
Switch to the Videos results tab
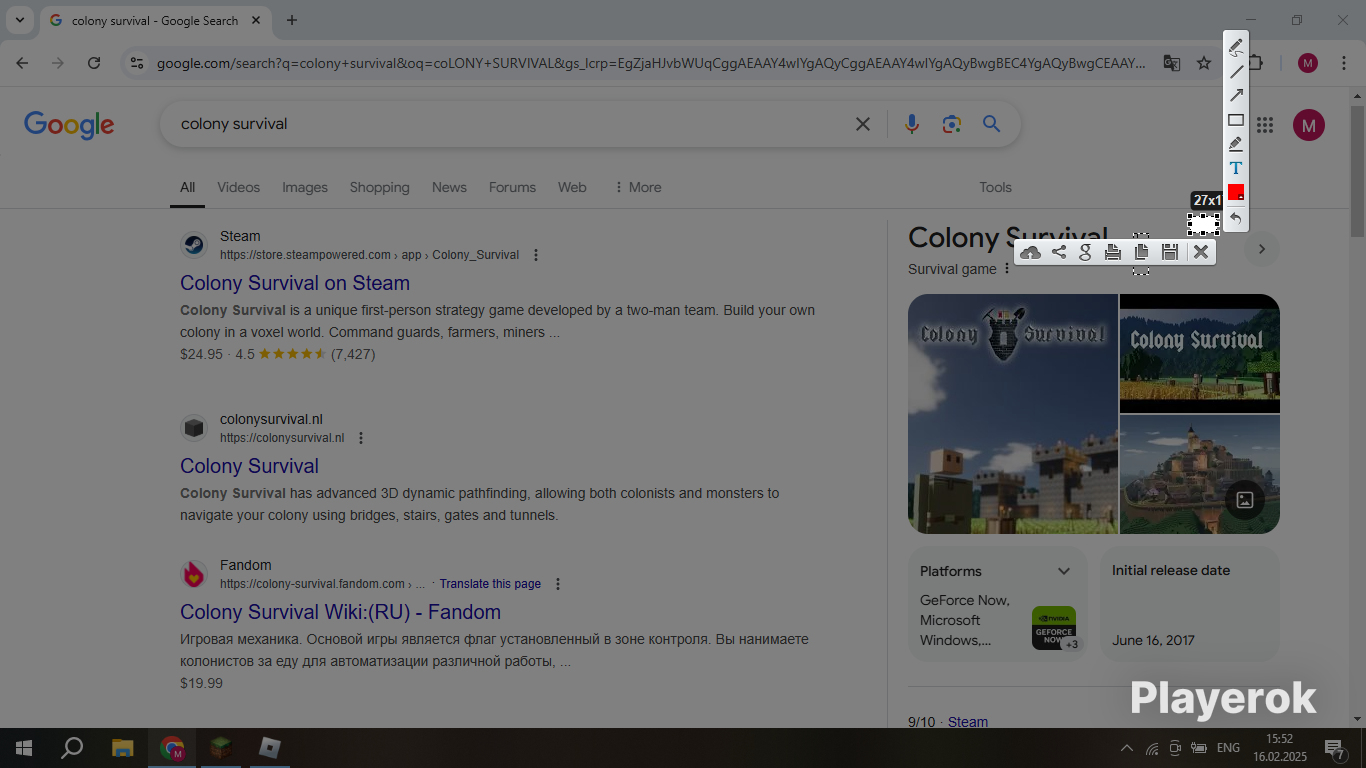coord(238,187)
